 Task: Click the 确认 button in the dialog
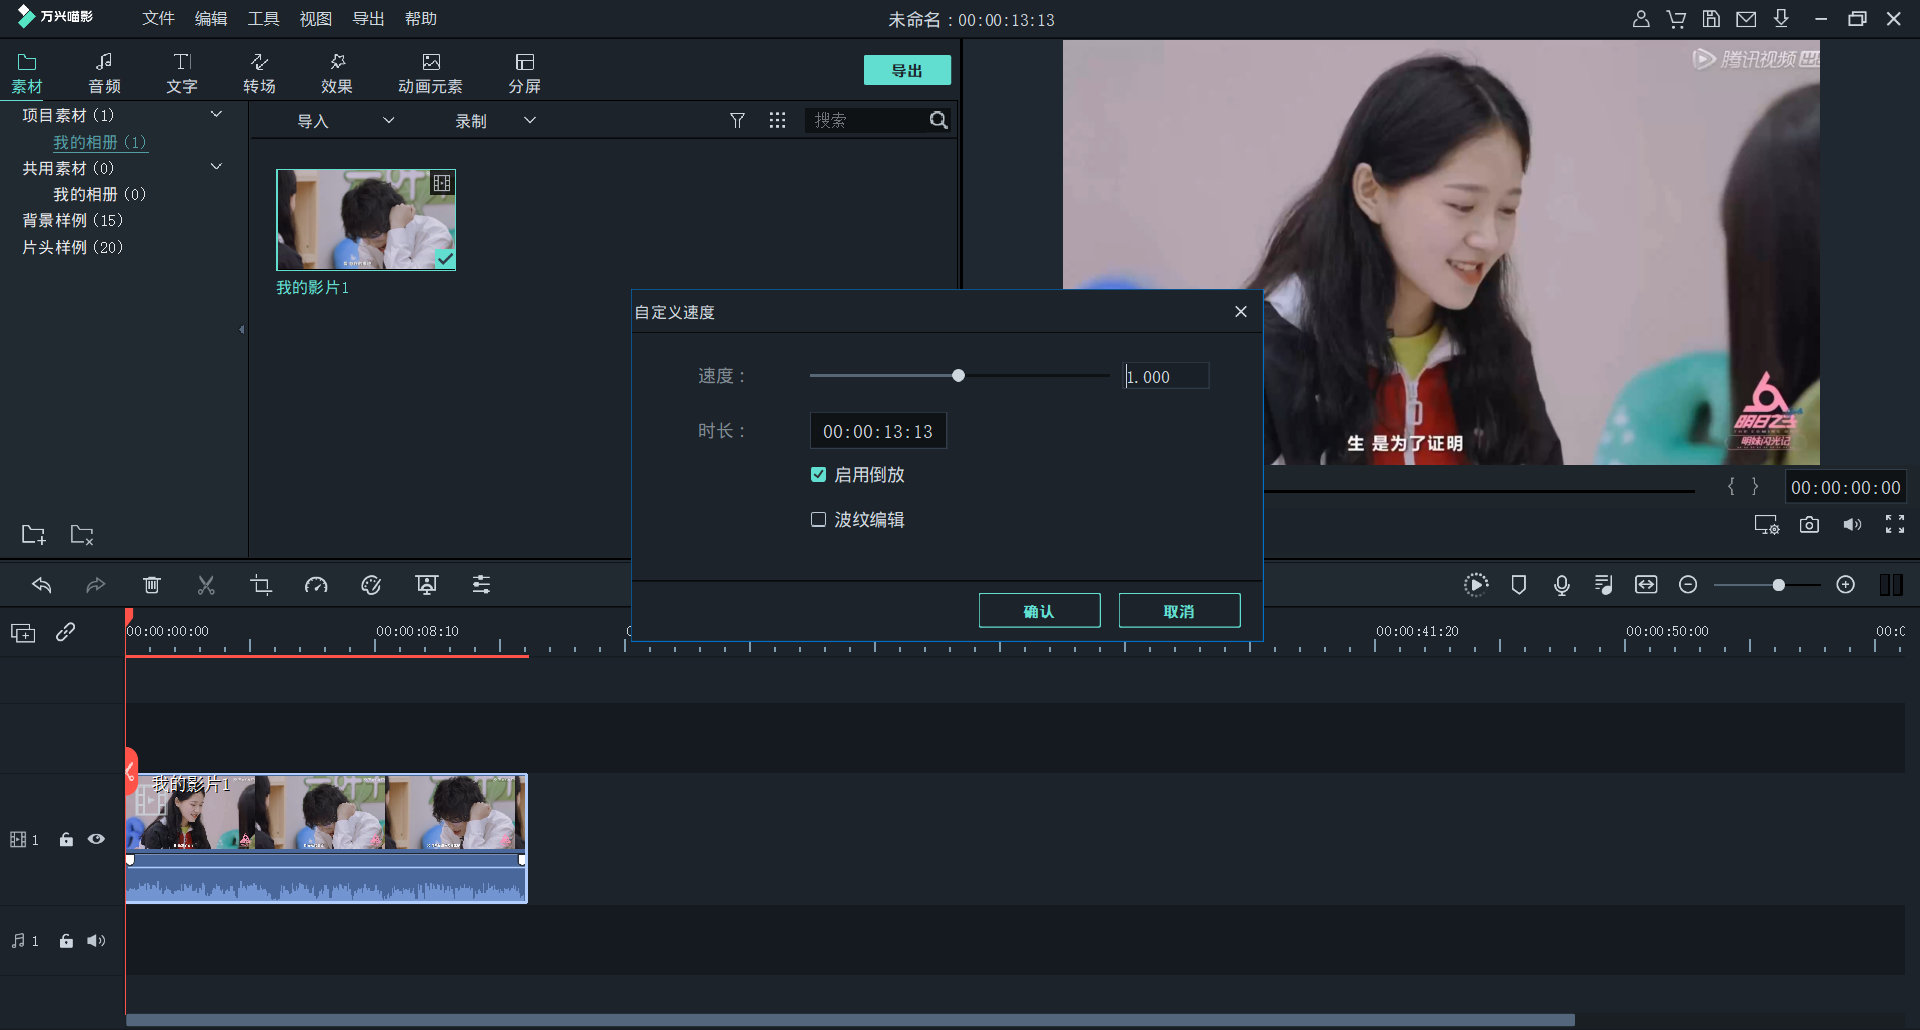pyautogui.click(x=1039, y=610)
